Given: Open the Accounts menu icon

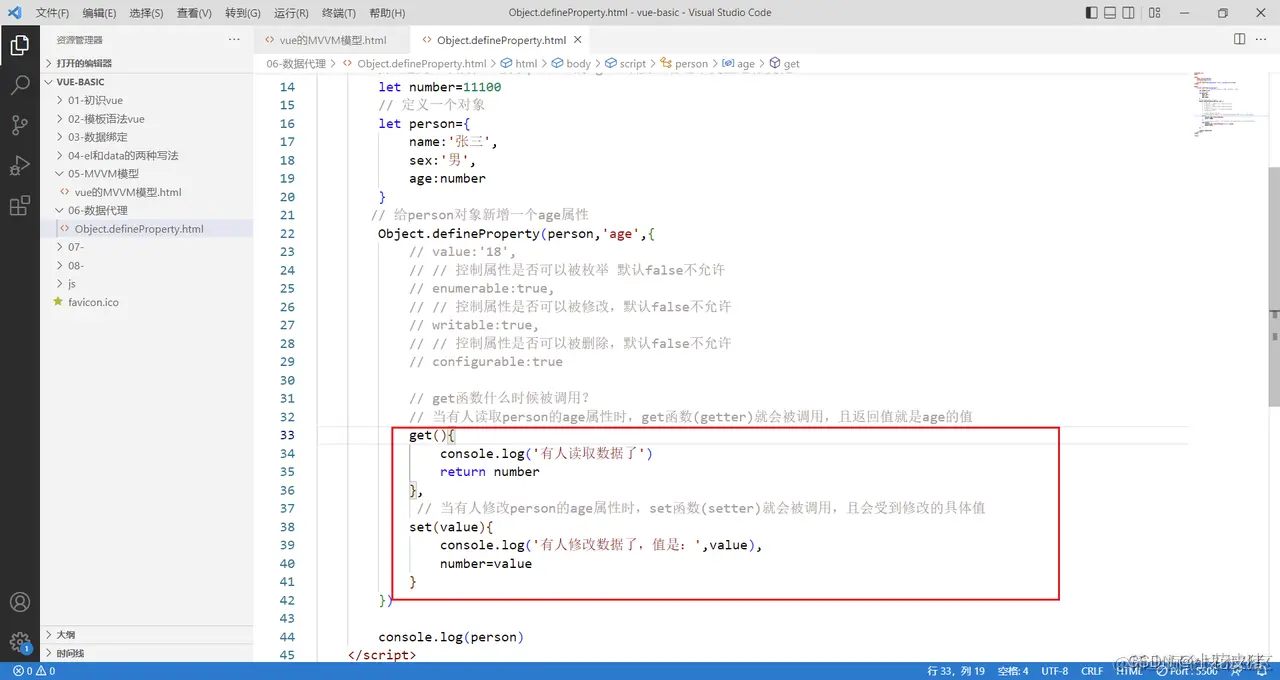Looking at the screenshot, I should pos(19,603).
